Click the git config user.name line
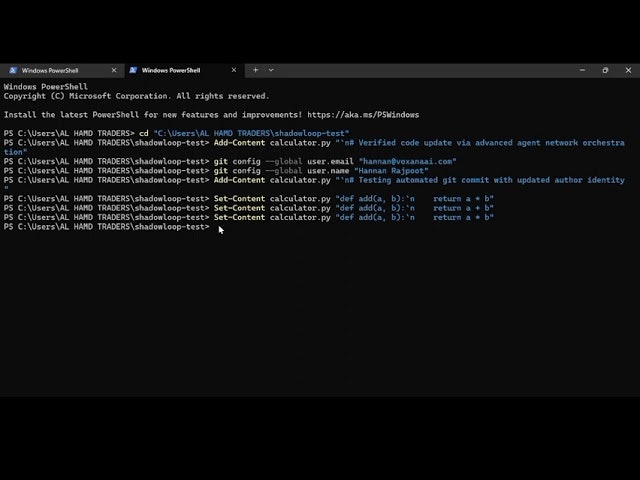 point(216,171)
